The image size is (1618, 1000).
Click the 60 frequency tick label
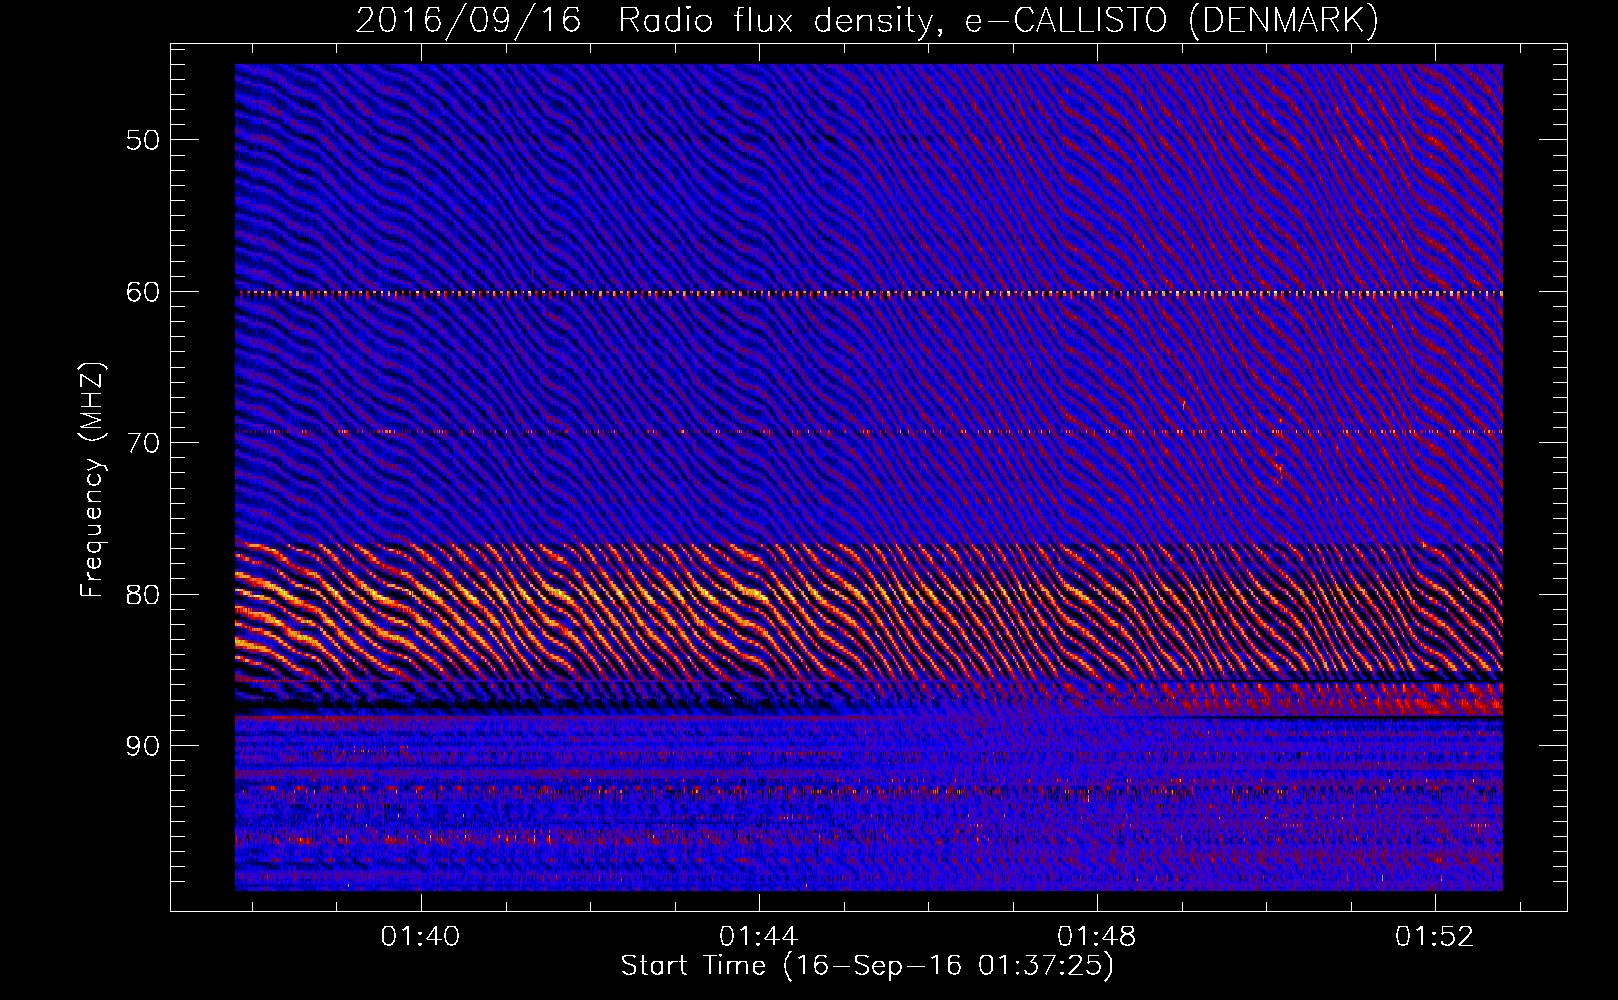click(143, 292)
